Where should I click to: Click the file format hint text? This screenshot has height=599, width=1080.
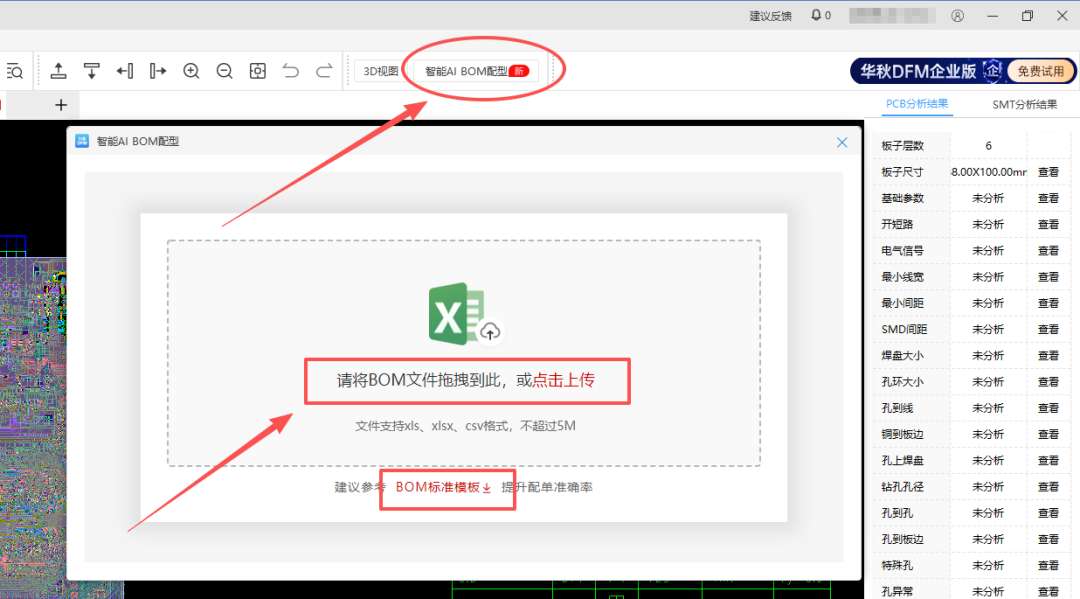point(465,425)
